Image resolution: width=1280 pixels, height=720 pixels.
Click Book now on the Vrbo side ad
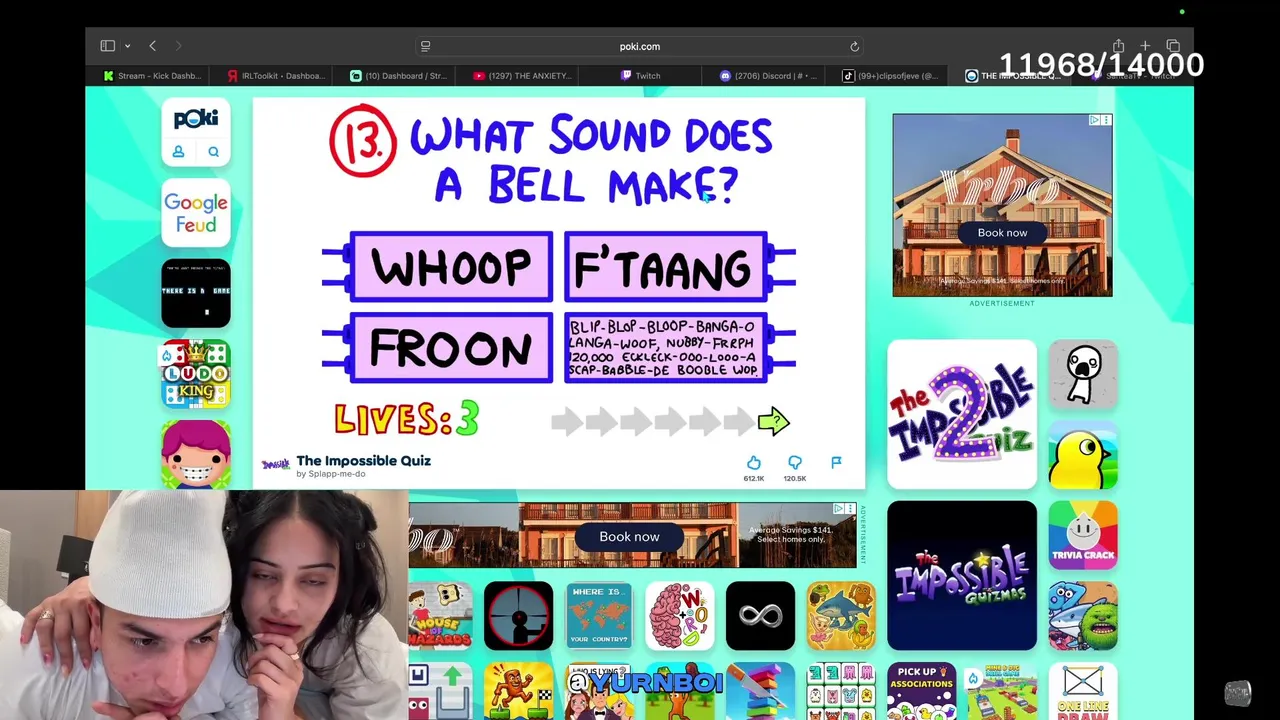[x=1002, y=233]
